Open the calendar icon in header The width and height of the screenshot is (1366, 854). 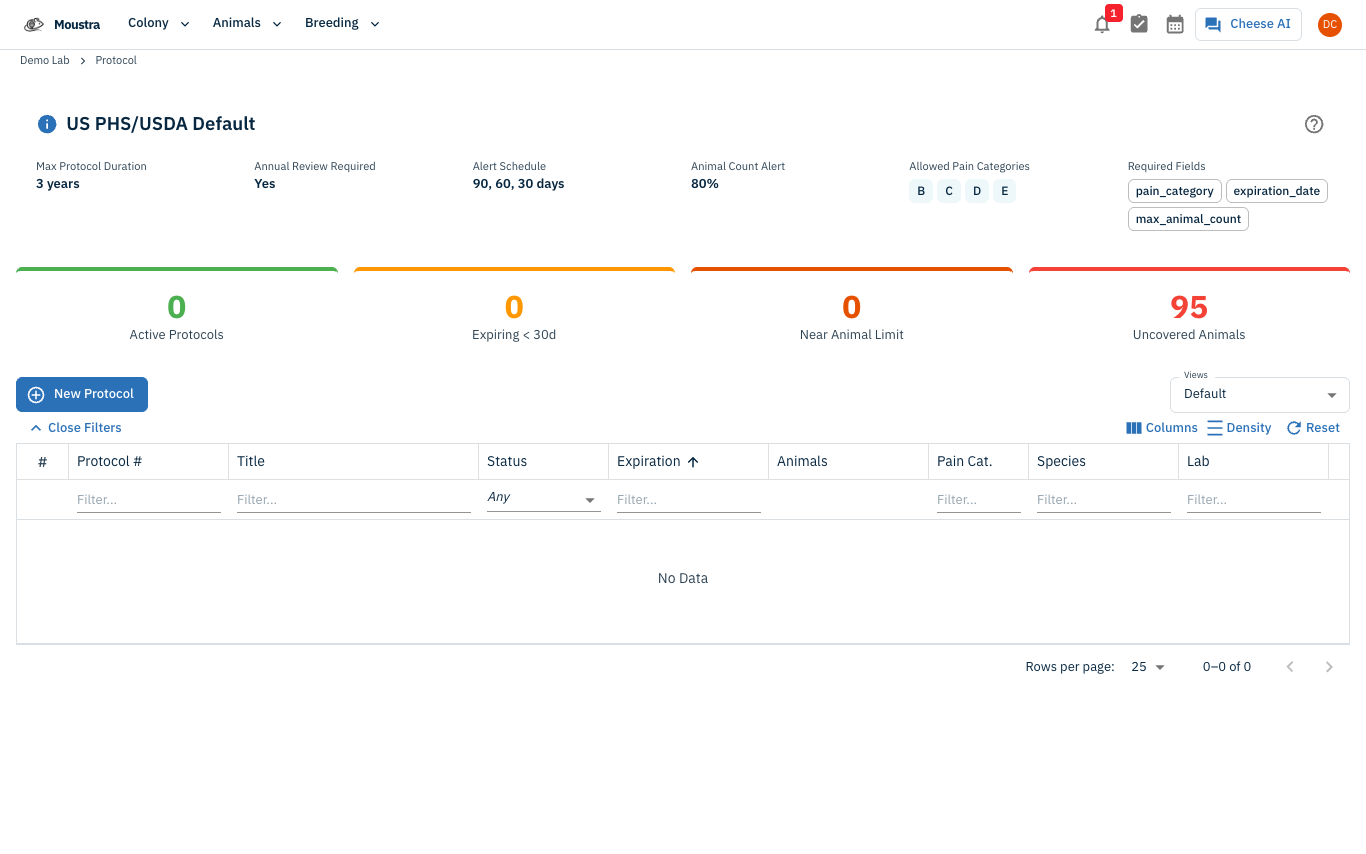1175,24
